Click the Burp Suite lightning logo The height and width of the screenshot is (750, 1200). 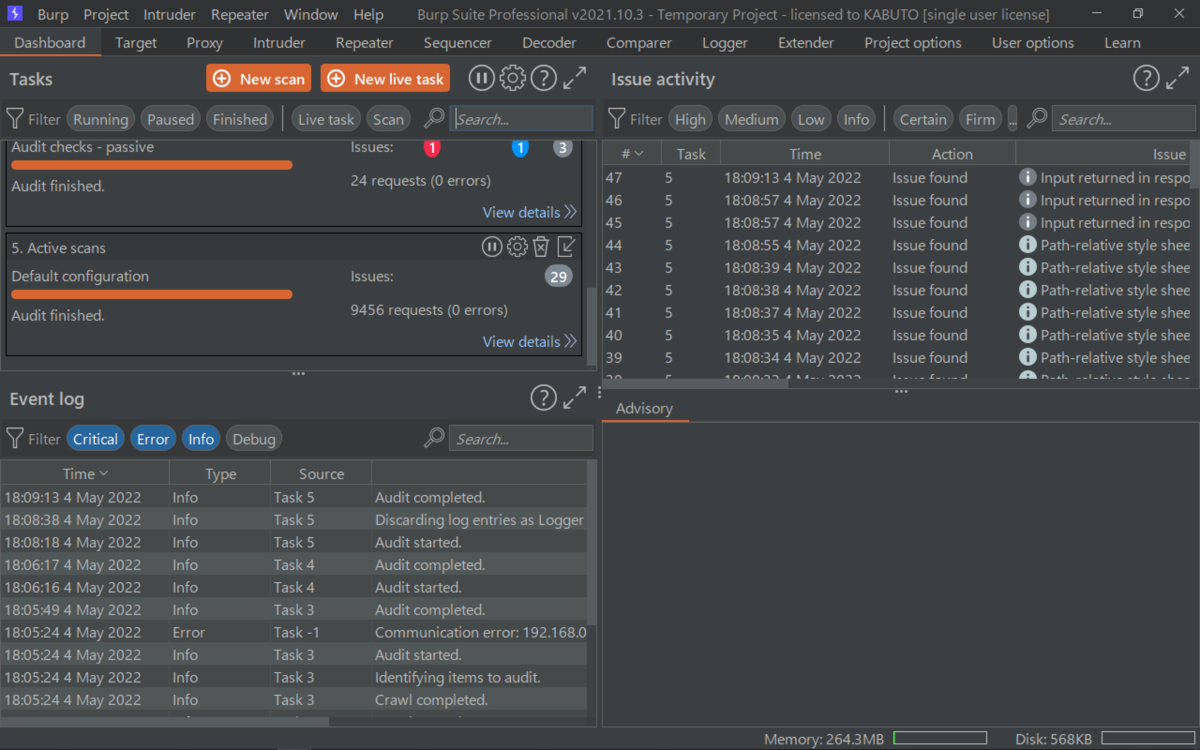click(x=15, y=14)
